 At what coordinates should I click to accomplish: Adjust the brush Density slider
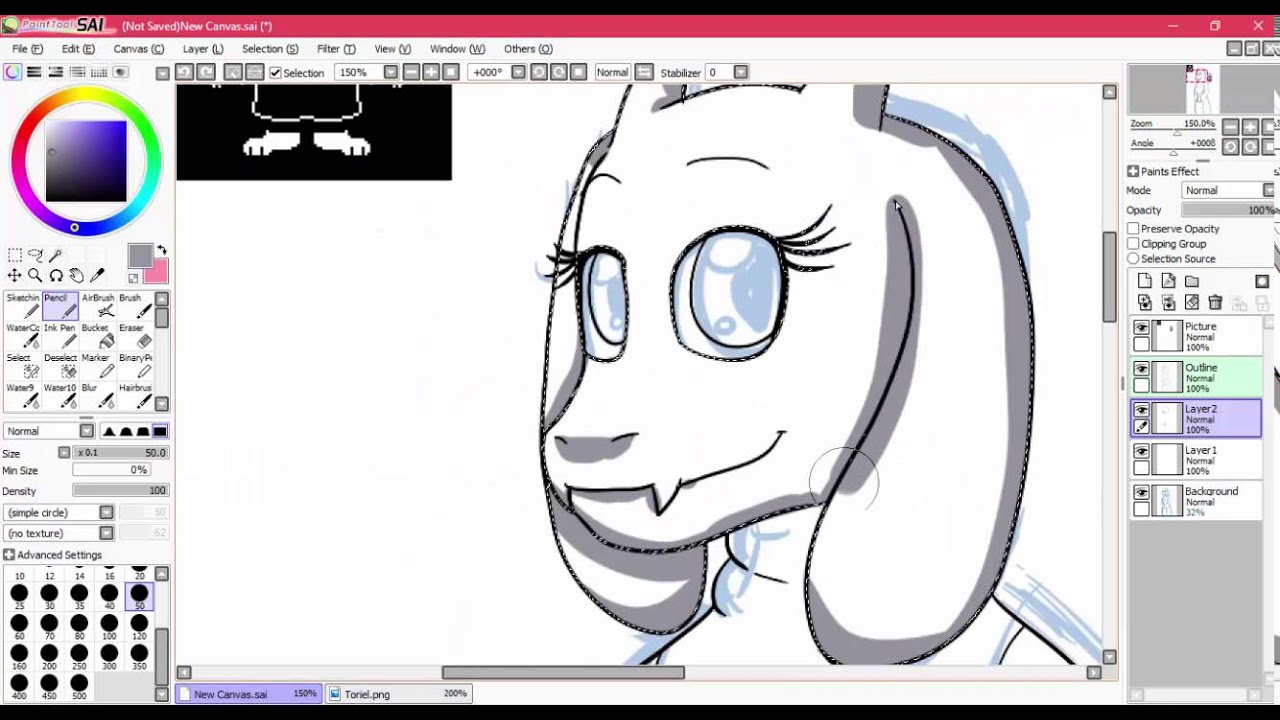(x=120, y=491)
